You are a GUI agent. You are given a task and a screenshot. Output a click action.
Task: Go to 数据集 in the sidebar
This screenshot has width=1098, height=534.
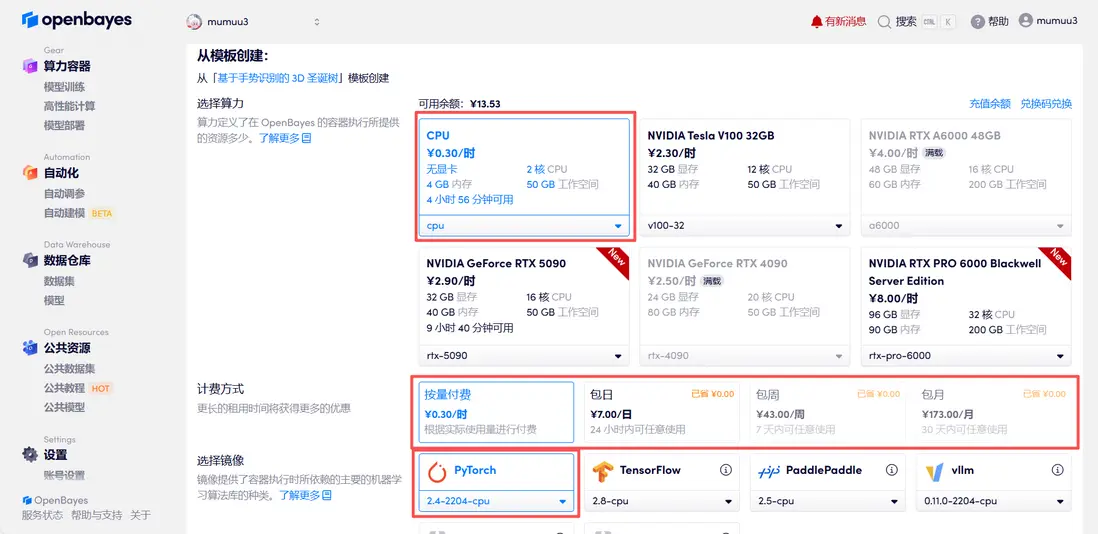tap(59, 281)
